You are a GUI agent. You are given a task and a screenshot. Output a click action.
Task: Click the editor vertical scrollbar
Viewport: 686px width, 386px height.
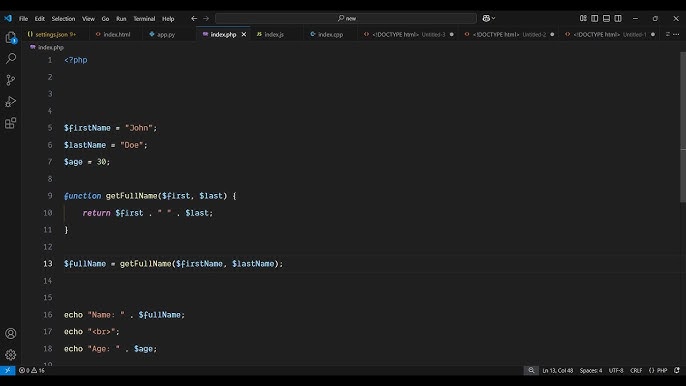coord(683,127)
